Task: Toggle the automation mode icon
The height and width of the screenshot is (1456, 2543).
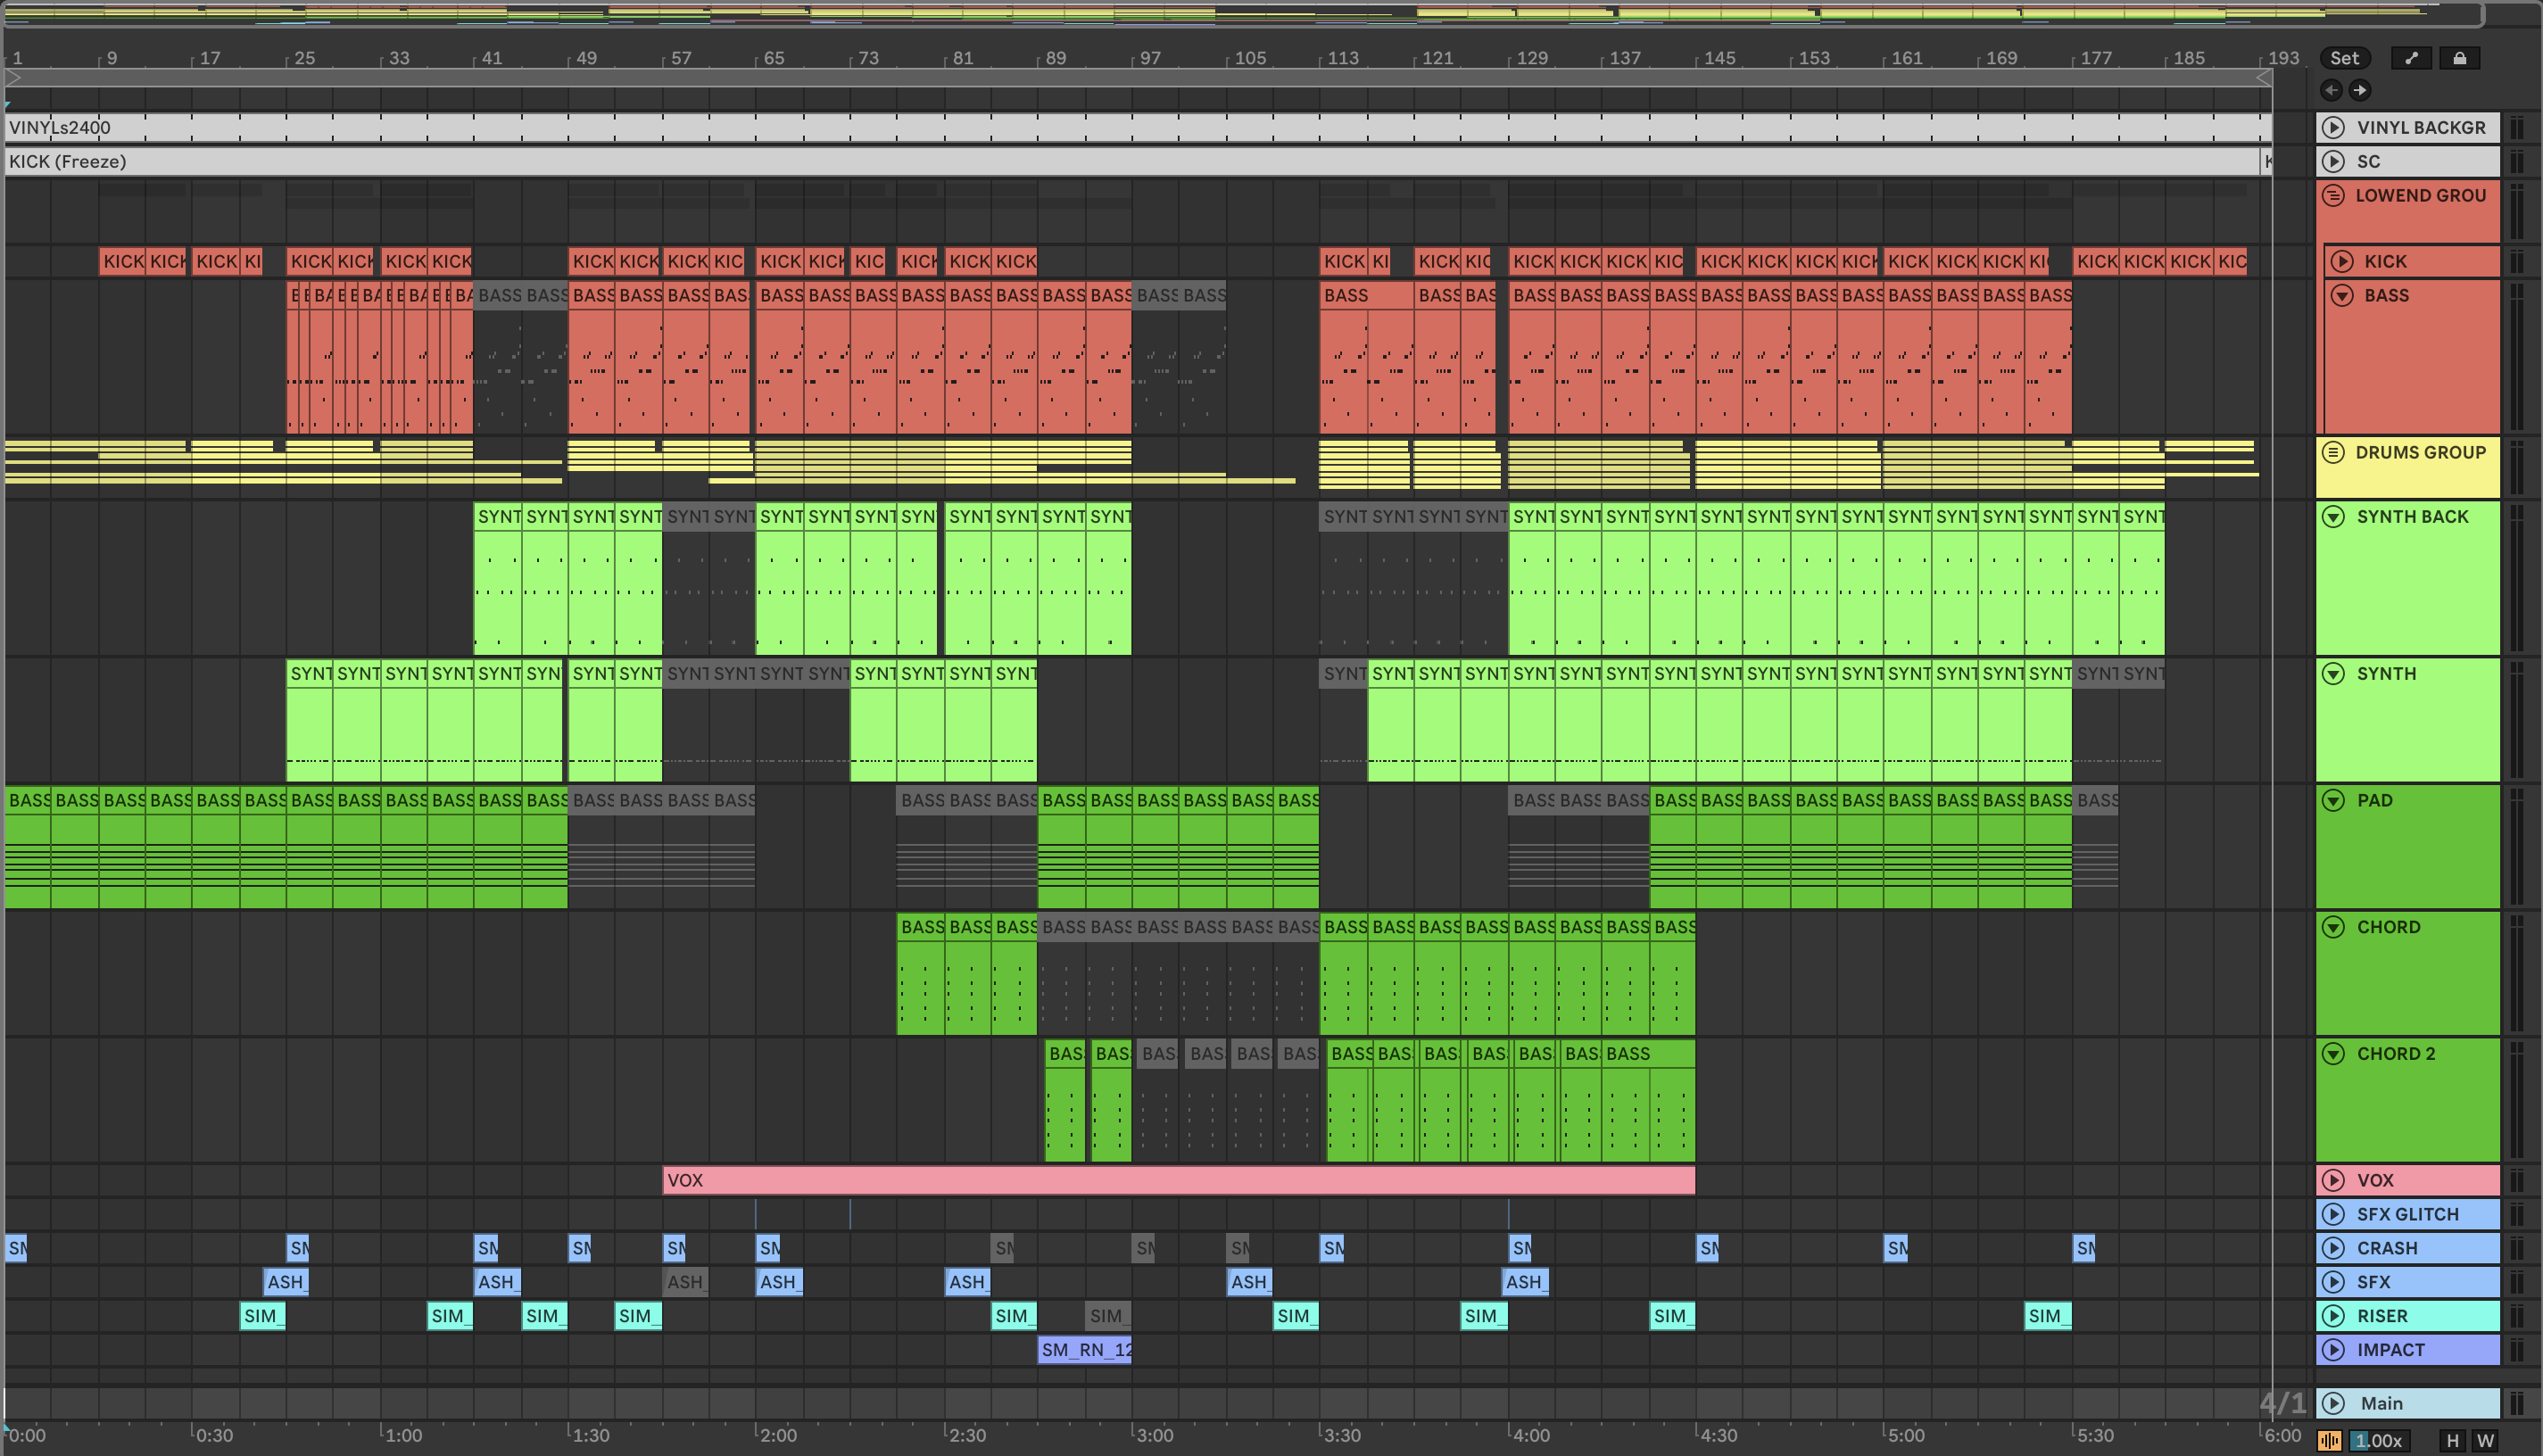Action: coord(2411,58)
